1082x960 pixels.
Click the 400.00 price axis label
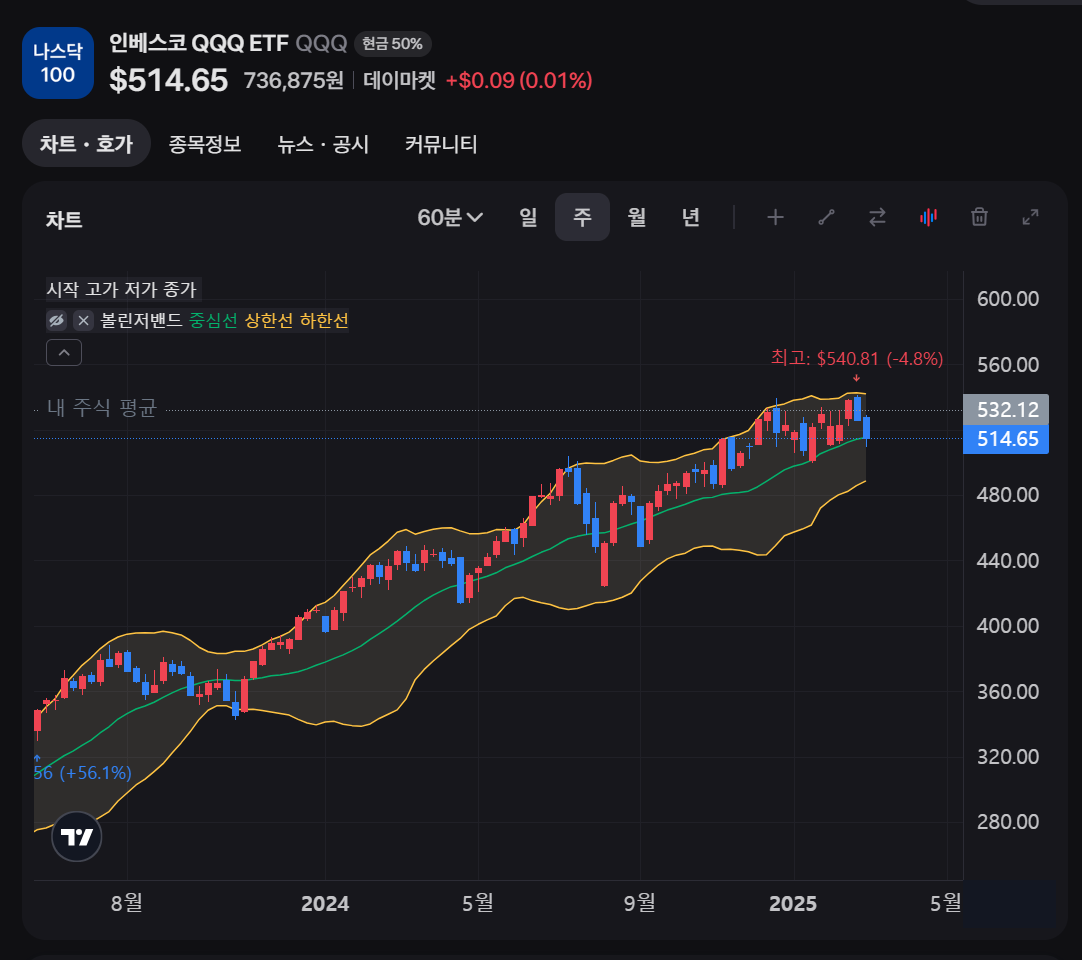tap(1007, 626)
